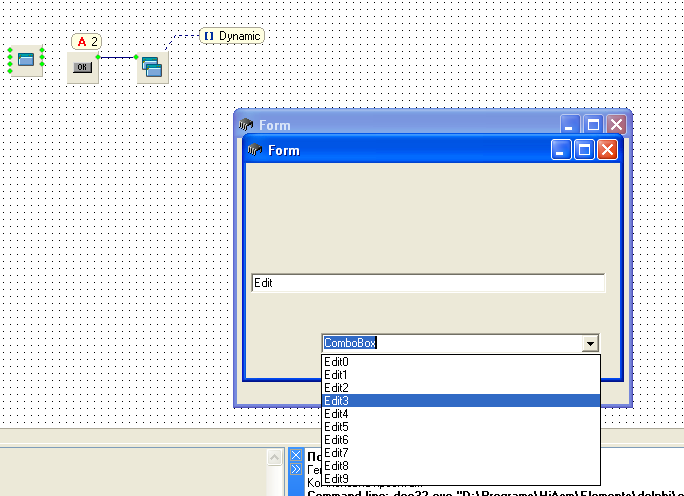
Task: Select the MainForm window element icon
Action: (x=26, y=60)
